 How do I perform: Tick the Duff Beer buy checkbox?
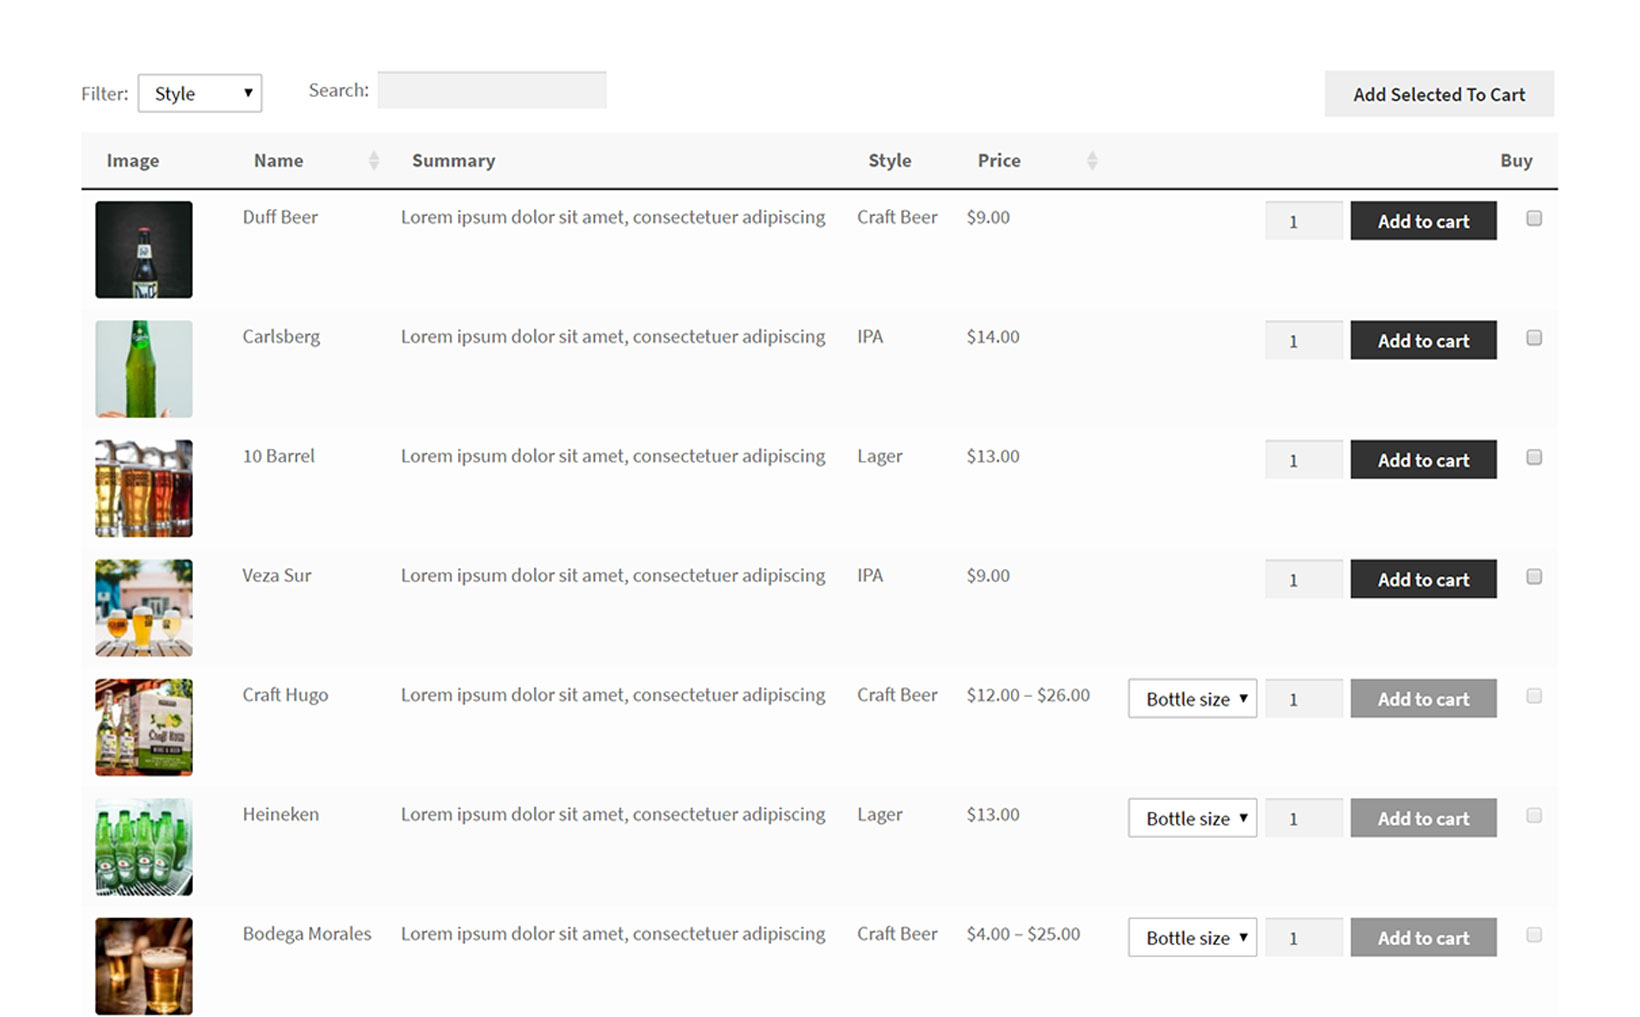point(1533,218)
